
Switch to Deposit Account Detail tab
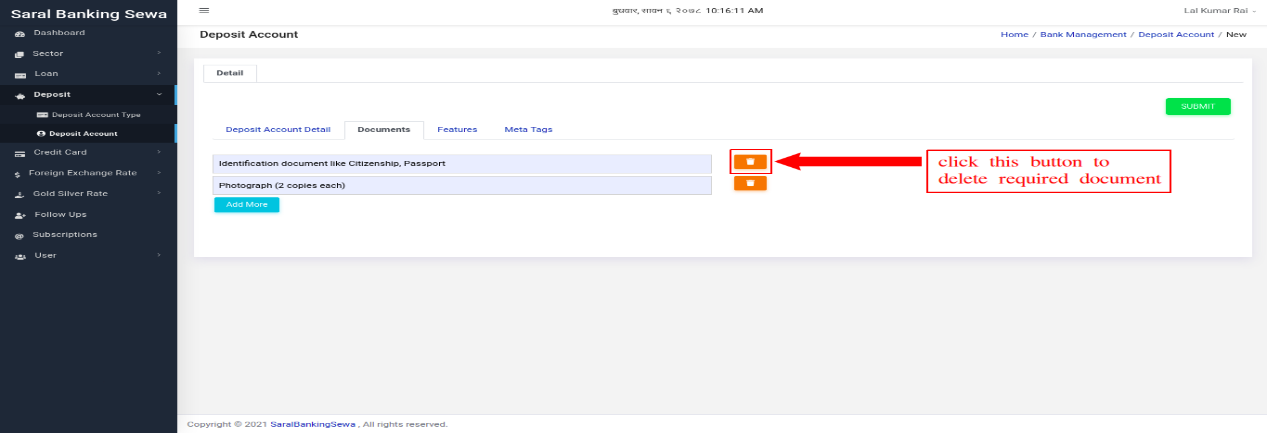click(x=278, y=130)
